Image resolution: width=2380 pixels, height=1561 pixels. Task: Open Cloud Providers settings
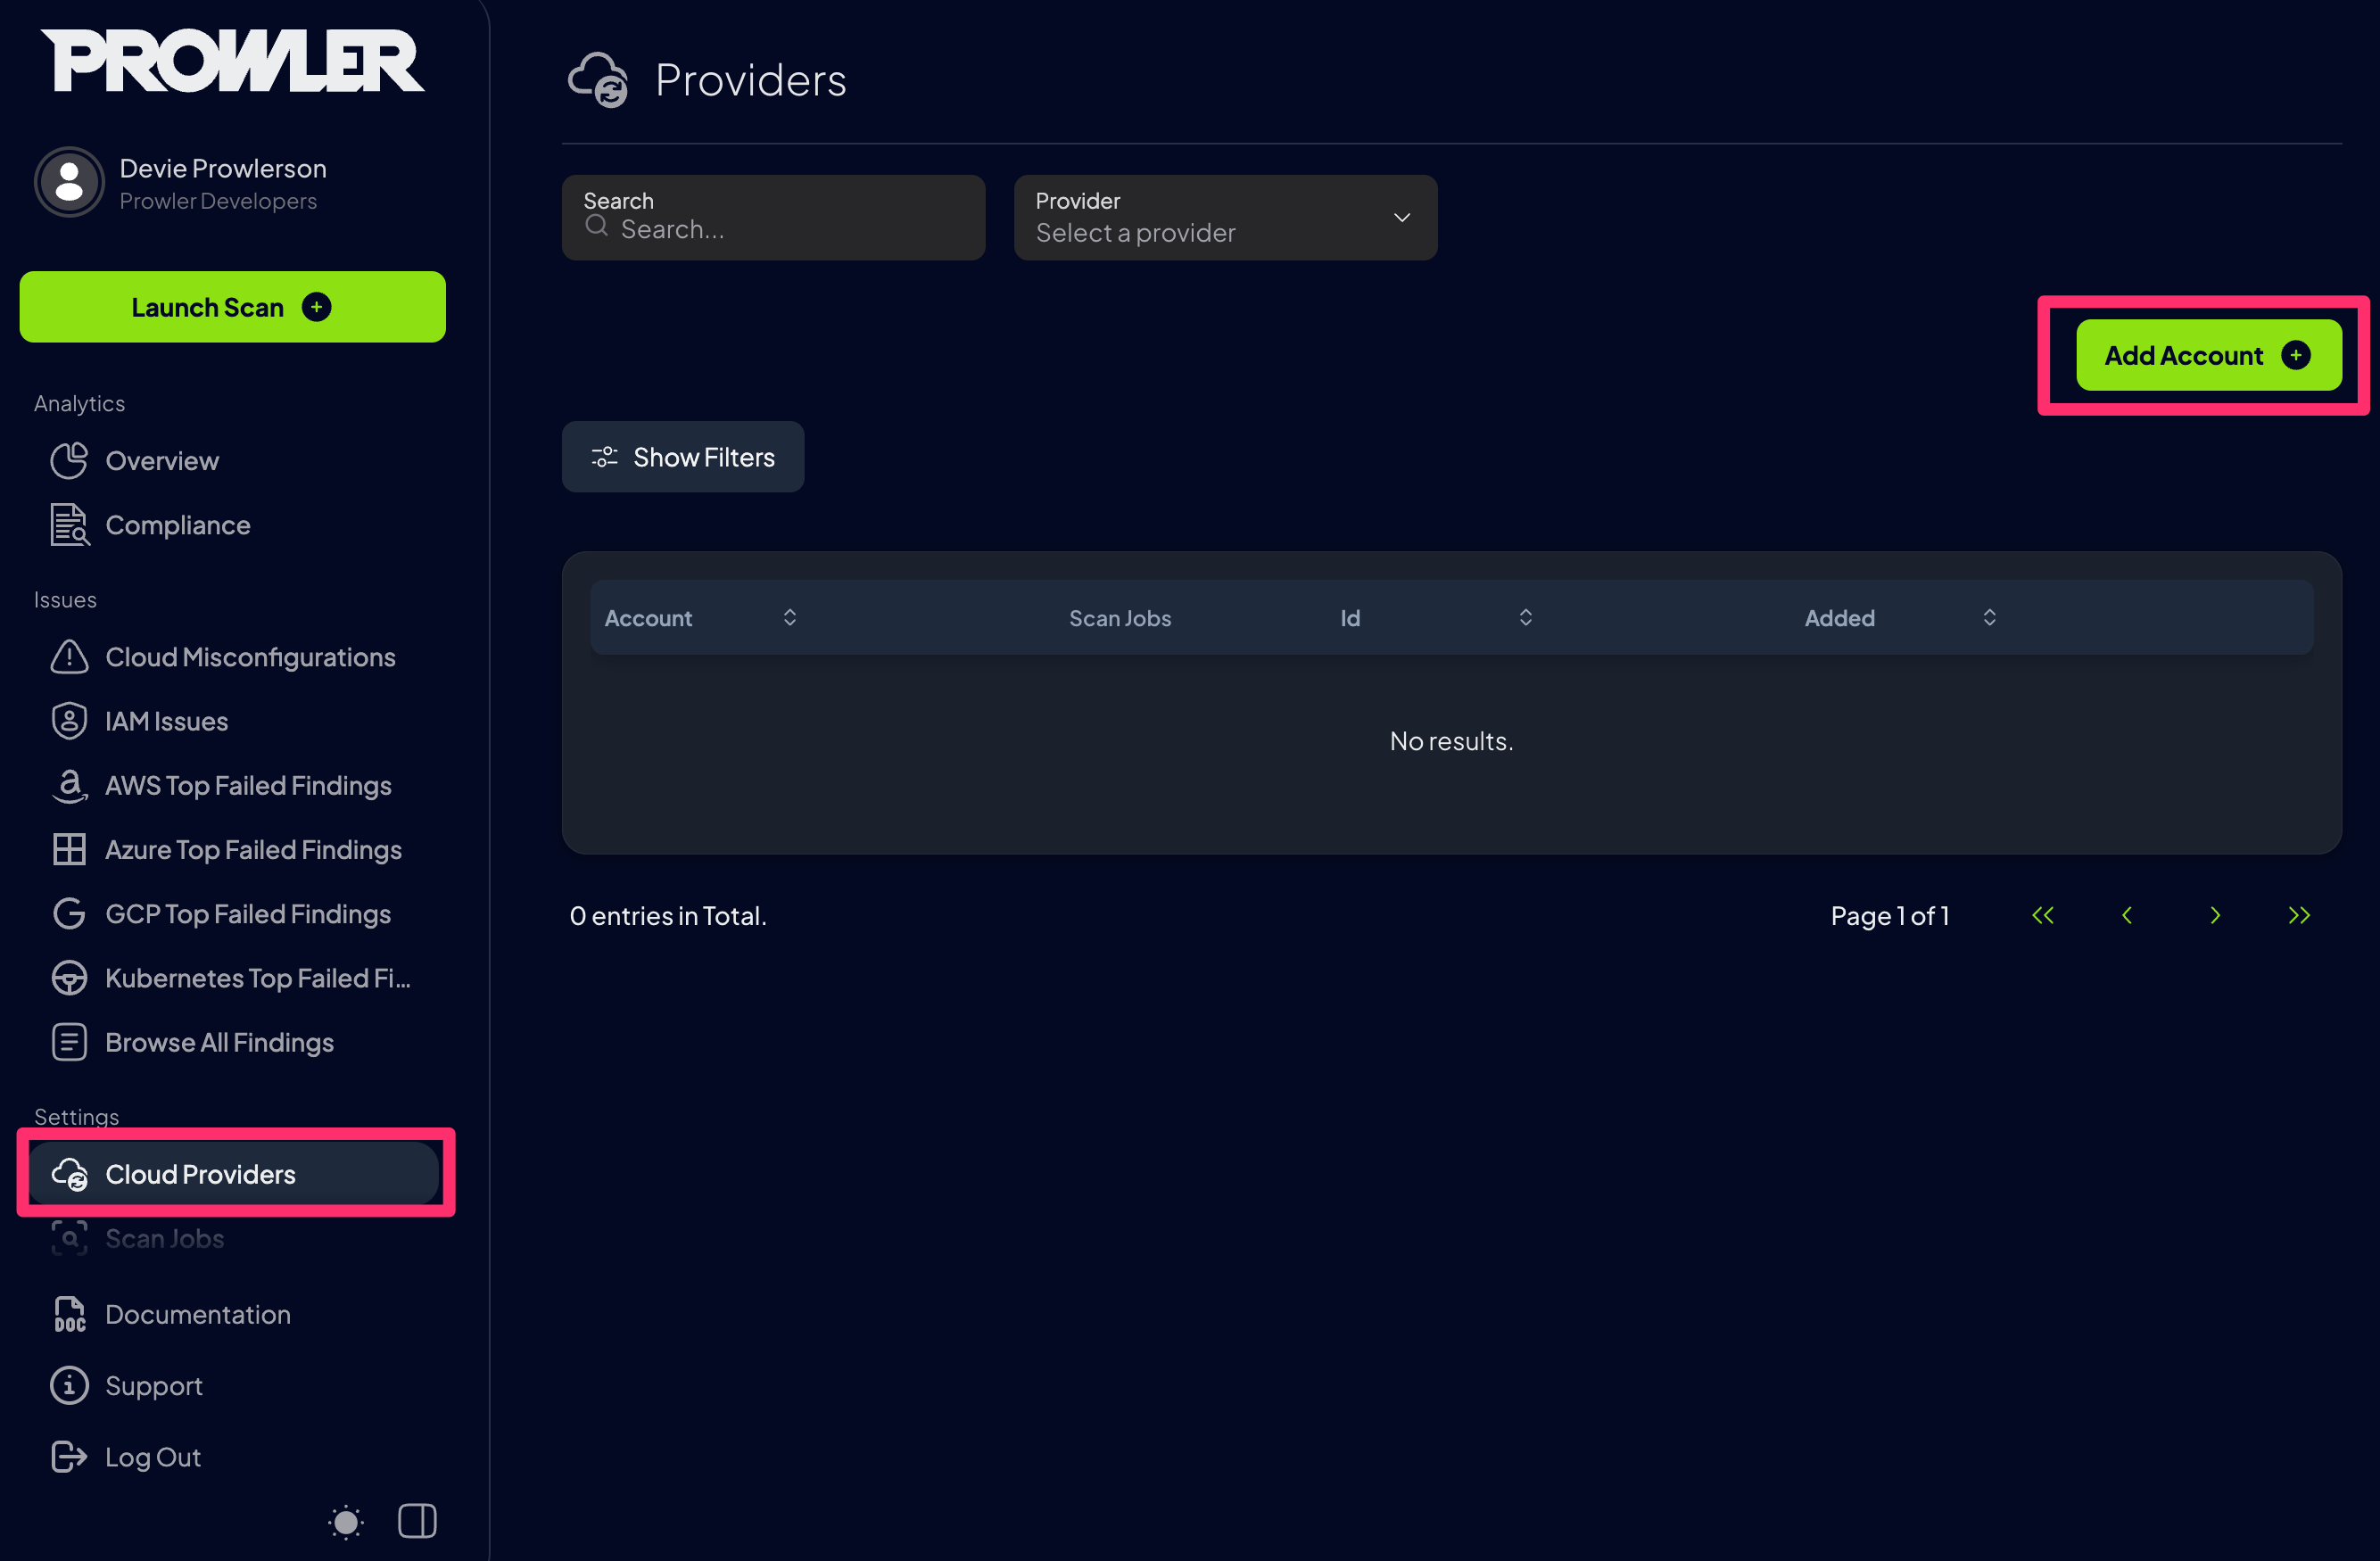pyautogui.click(x=200, y=1174)
